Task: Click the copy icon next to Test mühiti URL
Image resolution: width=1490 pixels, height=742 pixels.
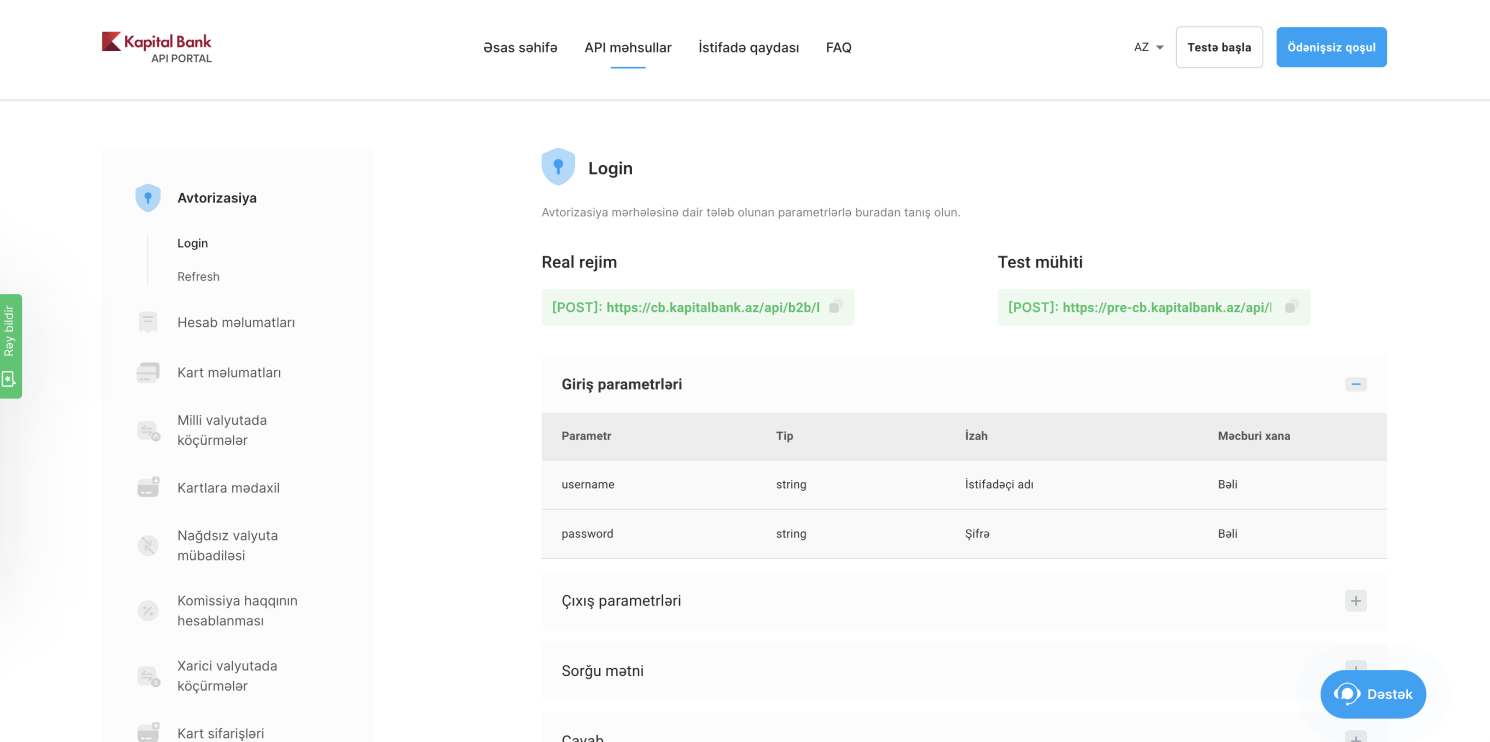Action: 1292,307
